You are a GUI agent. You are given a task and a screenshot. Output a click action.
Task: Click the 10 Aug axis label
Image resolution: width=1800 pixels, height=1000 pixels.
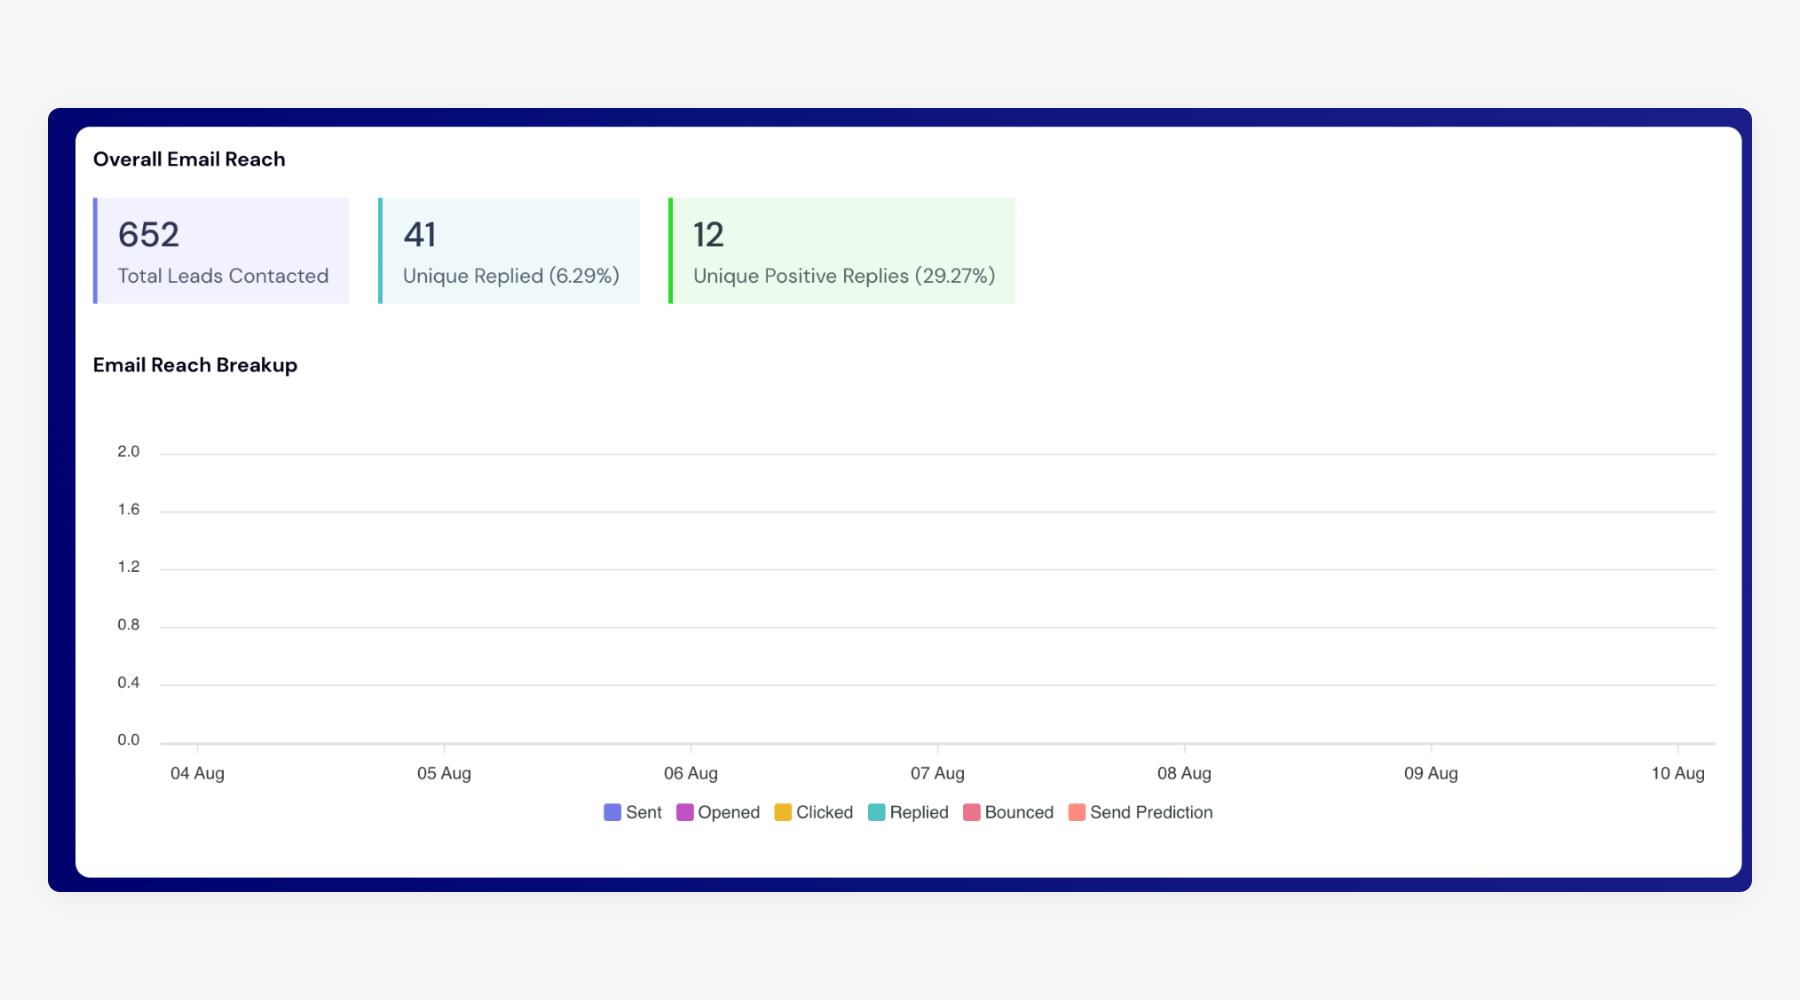click(1678, 773)
